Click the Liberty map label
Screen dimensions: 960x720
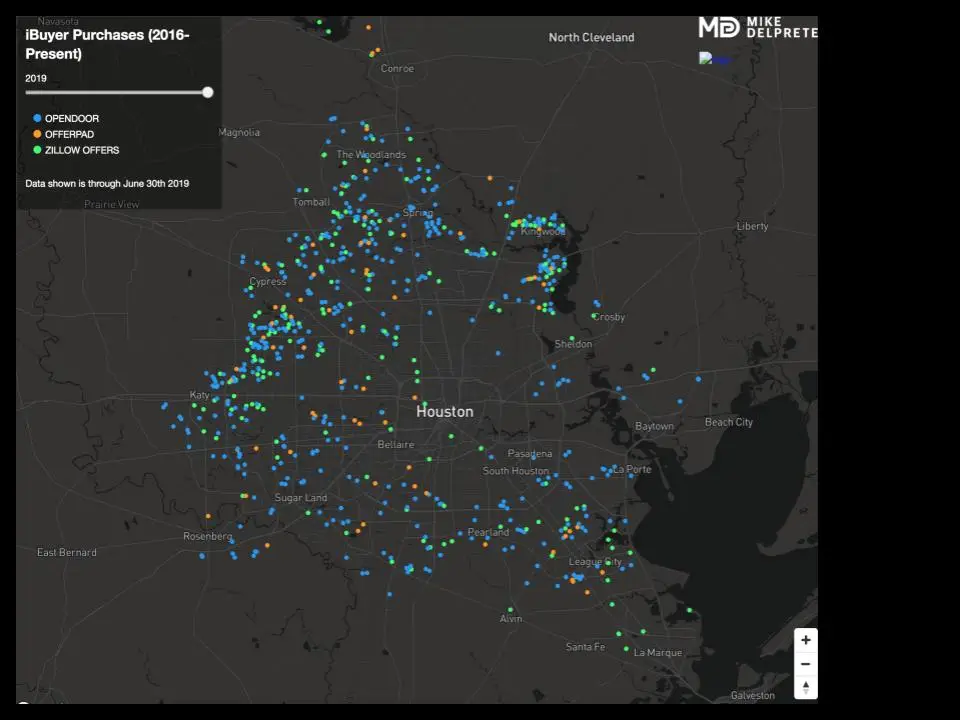click(x=752, y=227)
